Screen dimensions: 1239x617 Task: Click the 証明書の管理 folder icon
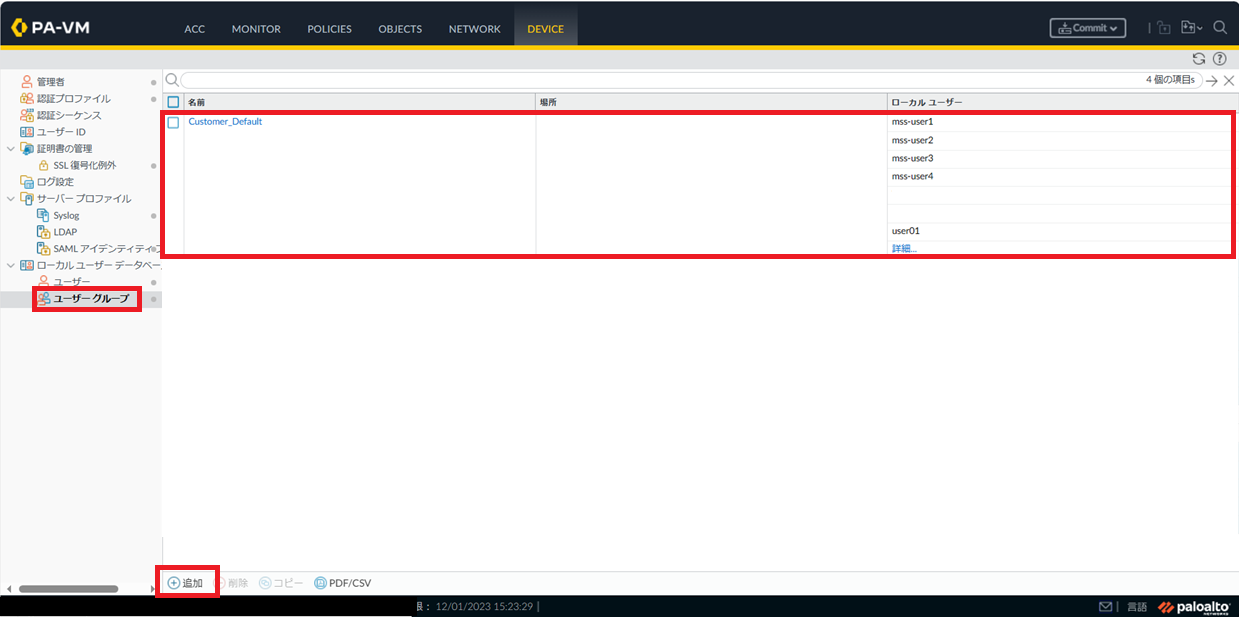[27, 149]
